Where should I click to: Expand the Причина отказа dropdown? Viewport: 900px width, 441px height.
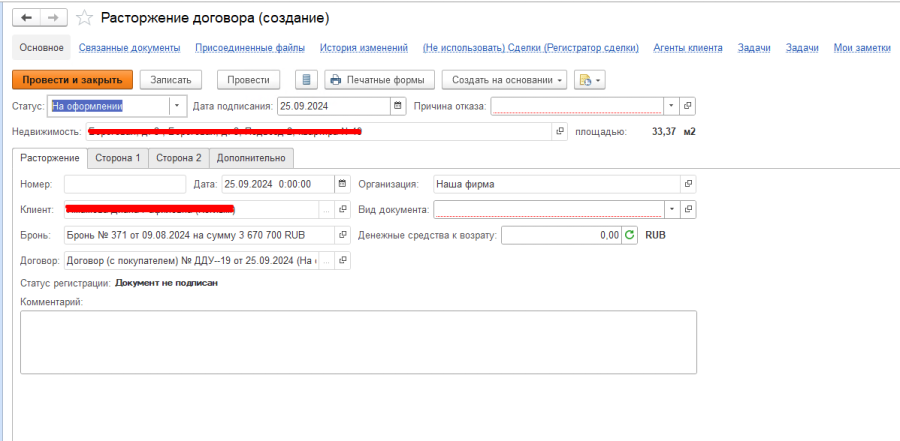[671, 105]
